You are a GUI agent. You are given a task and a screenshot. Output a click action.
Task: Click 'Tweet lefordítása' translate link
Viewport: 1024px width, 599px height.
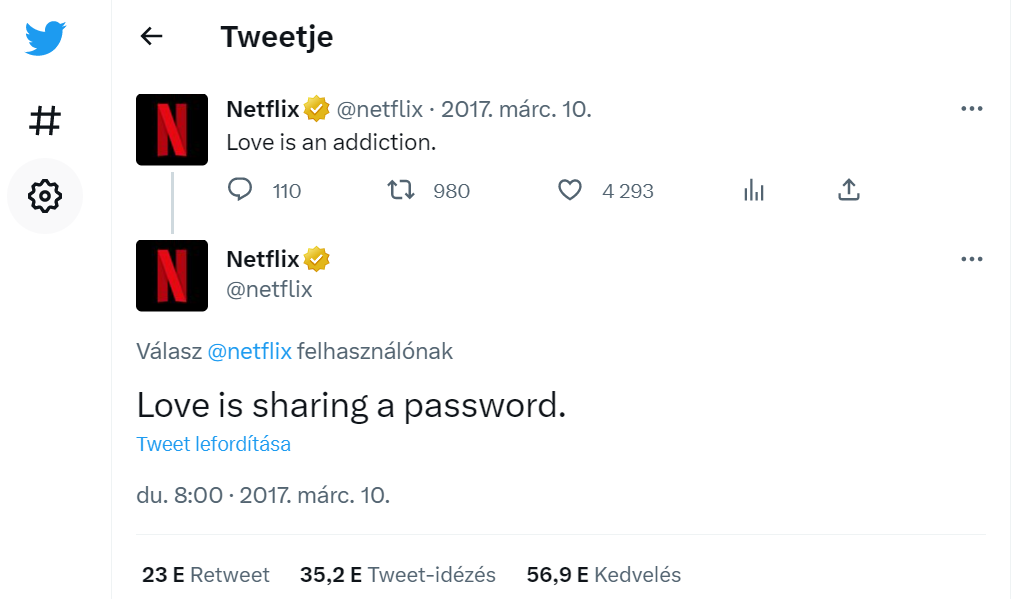click(214, 444)
